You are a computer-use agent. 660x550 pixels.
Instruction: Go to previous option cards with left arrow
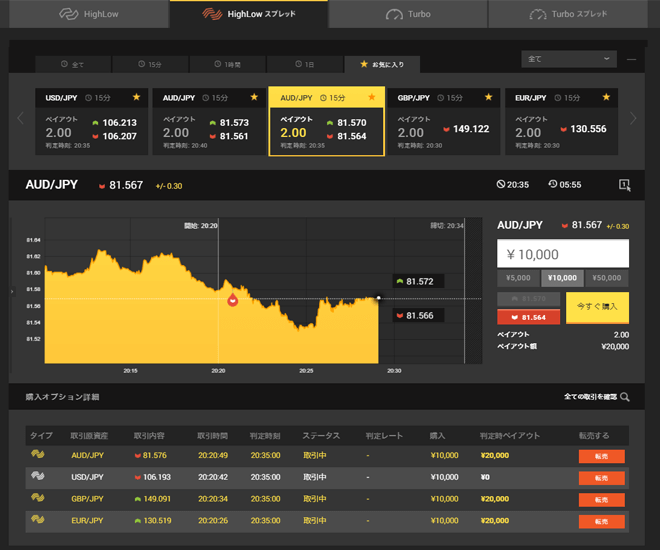click(20, 118)
